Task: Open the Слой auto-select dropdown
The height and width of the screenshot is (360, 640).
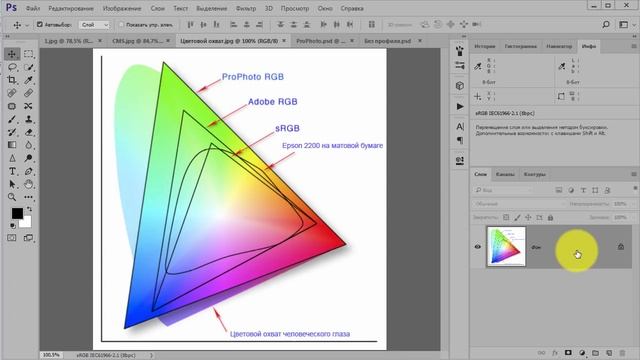Action: 94,25
